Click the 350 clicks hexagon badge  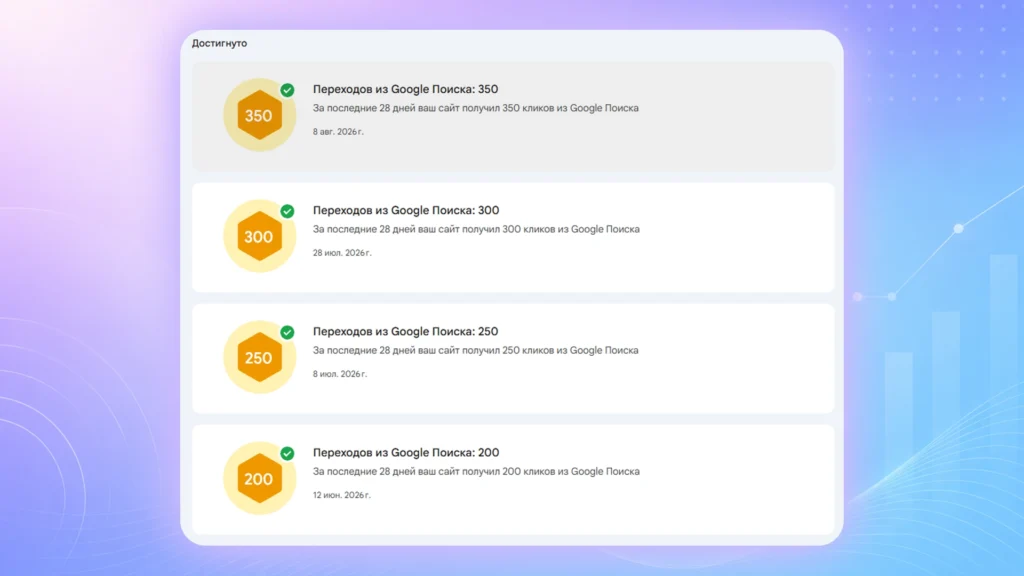click(259, 116)
